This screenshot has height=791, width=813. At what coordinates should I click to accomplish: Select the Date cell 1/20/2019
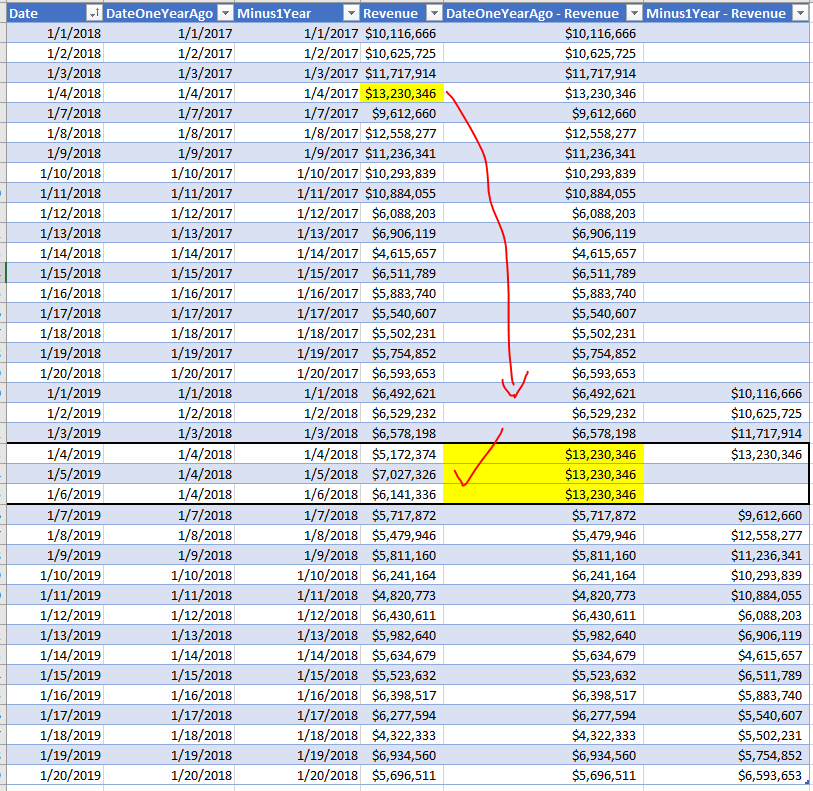(x=55, y=775)
